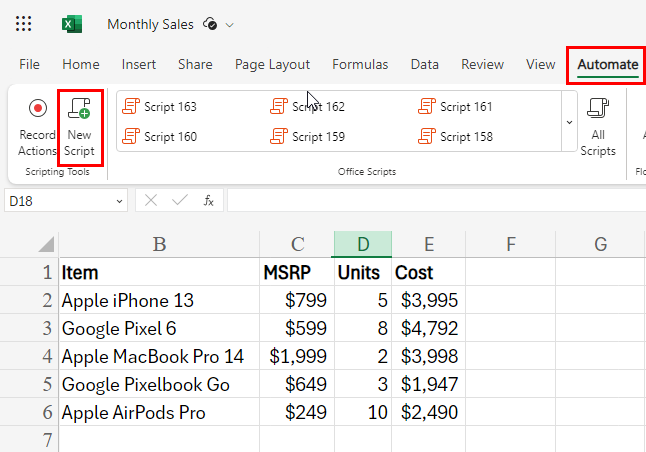
Task: Open the Share tab
Action: coord(195,64)
